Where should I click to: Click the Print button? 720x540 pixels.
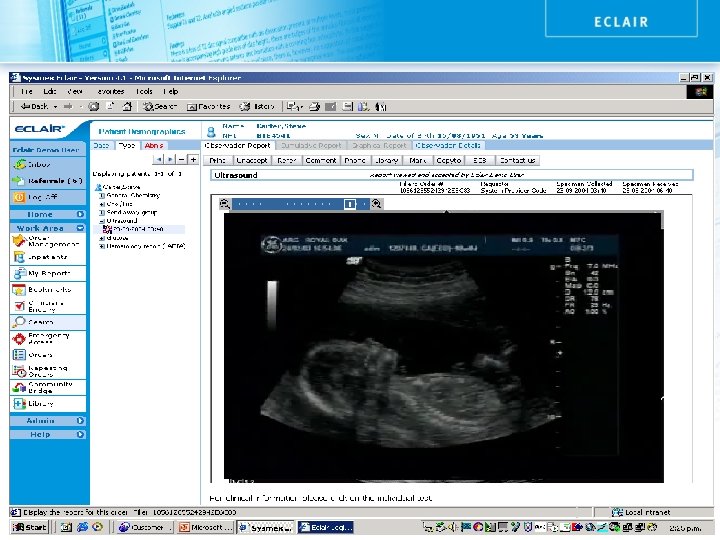point(218,160)
